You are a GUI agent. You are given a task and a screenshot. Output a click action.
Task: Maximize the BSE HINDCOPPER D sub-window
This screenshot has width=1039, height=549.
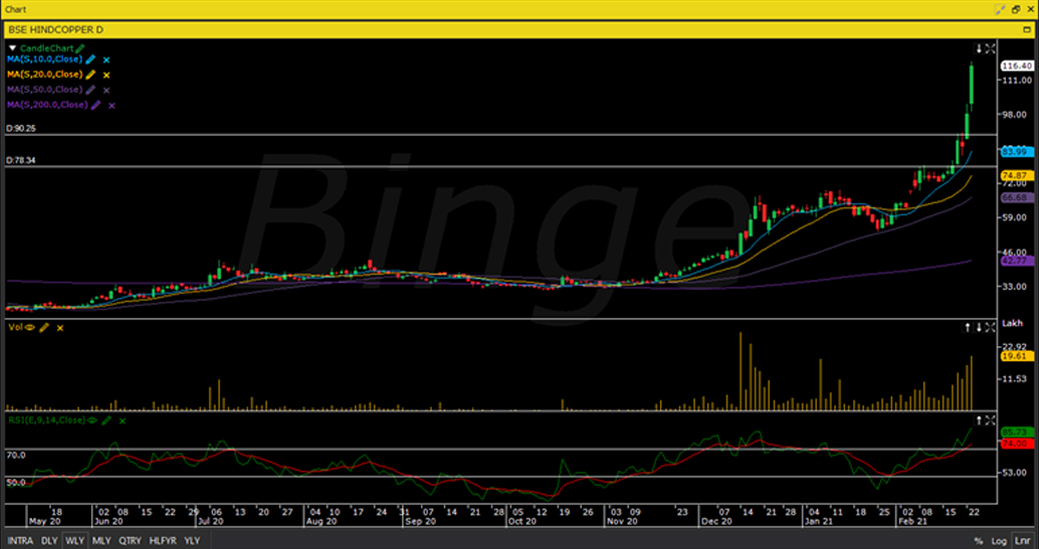coord(1026,30)
